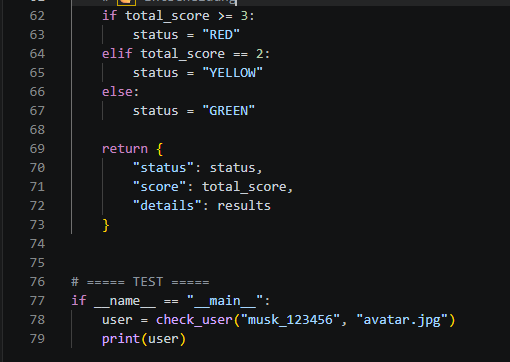Click the elif keyword on line 64
The height and width of the screenshot is (362, 510).
point(117,54)
